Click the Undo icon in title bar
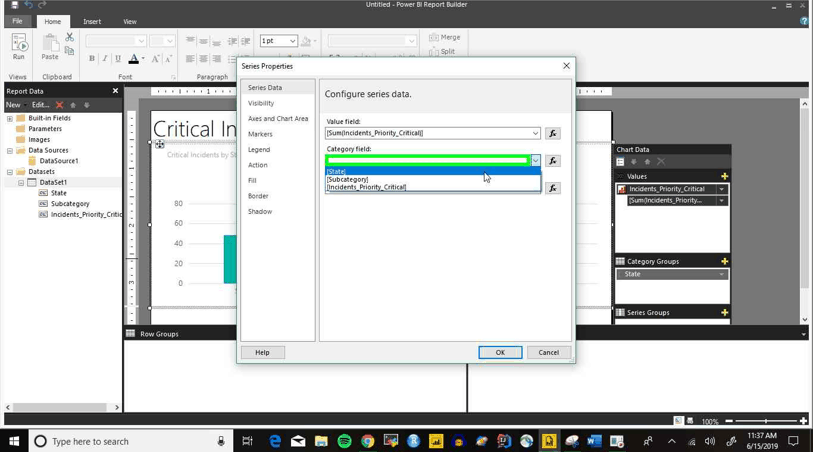Image resolution: width=814 pixels, height=452 pixels. tap(29, 5)
